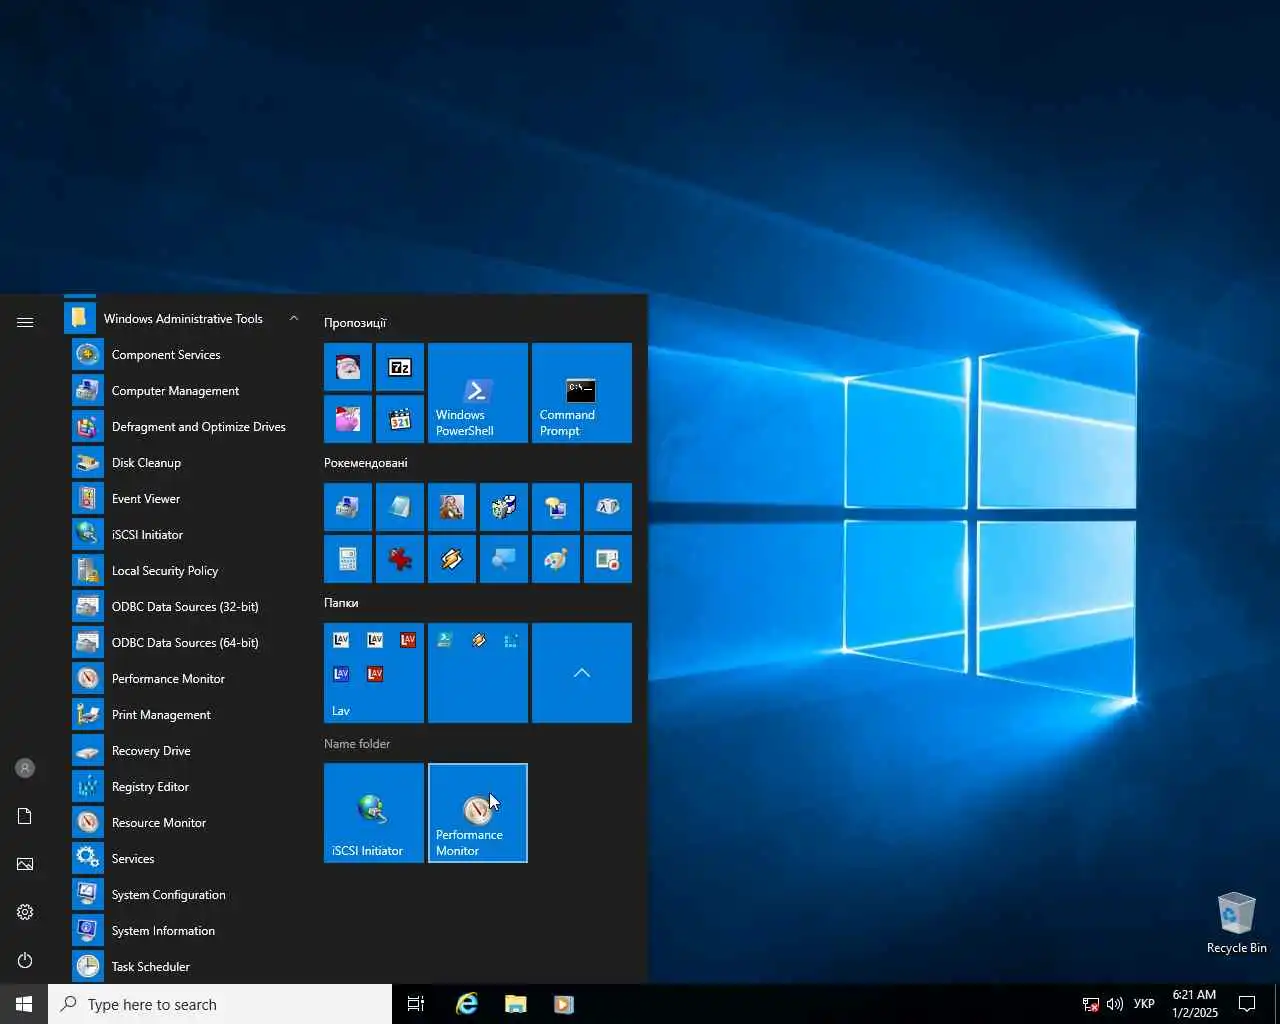
Task: Click the iSCSI Initiator tile
Action: (374, 813)
